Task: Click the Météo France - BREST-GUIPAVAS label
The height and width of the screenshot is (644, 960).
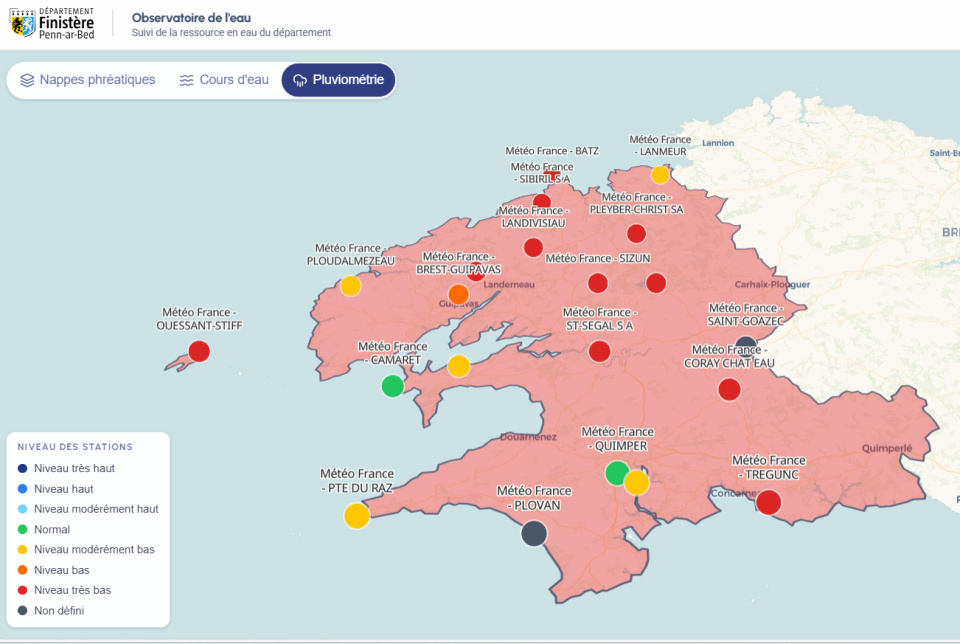Action: 459,263
